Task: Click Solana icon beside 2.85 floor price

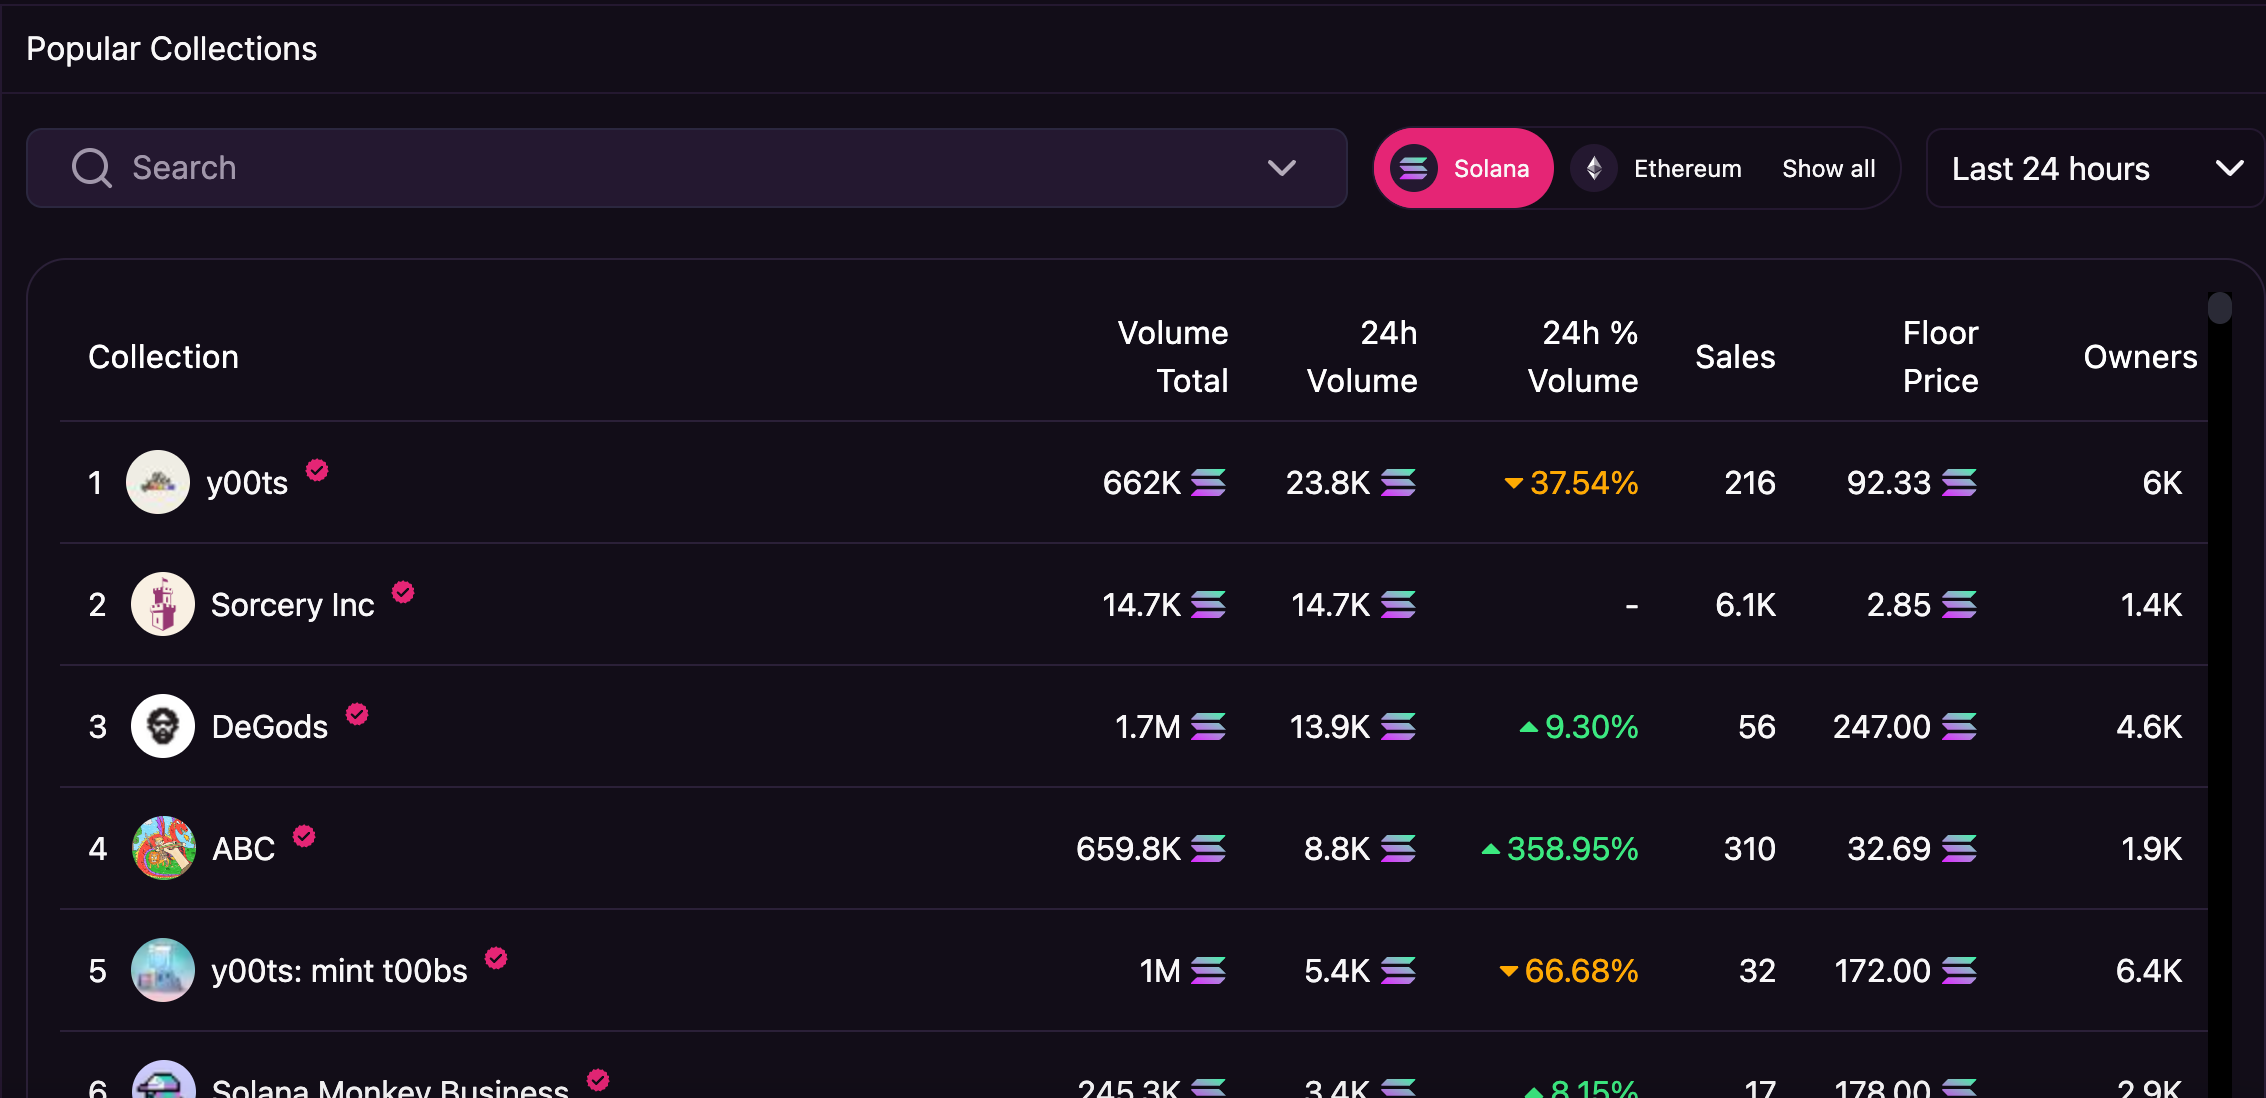Action: click(1959, 605)
